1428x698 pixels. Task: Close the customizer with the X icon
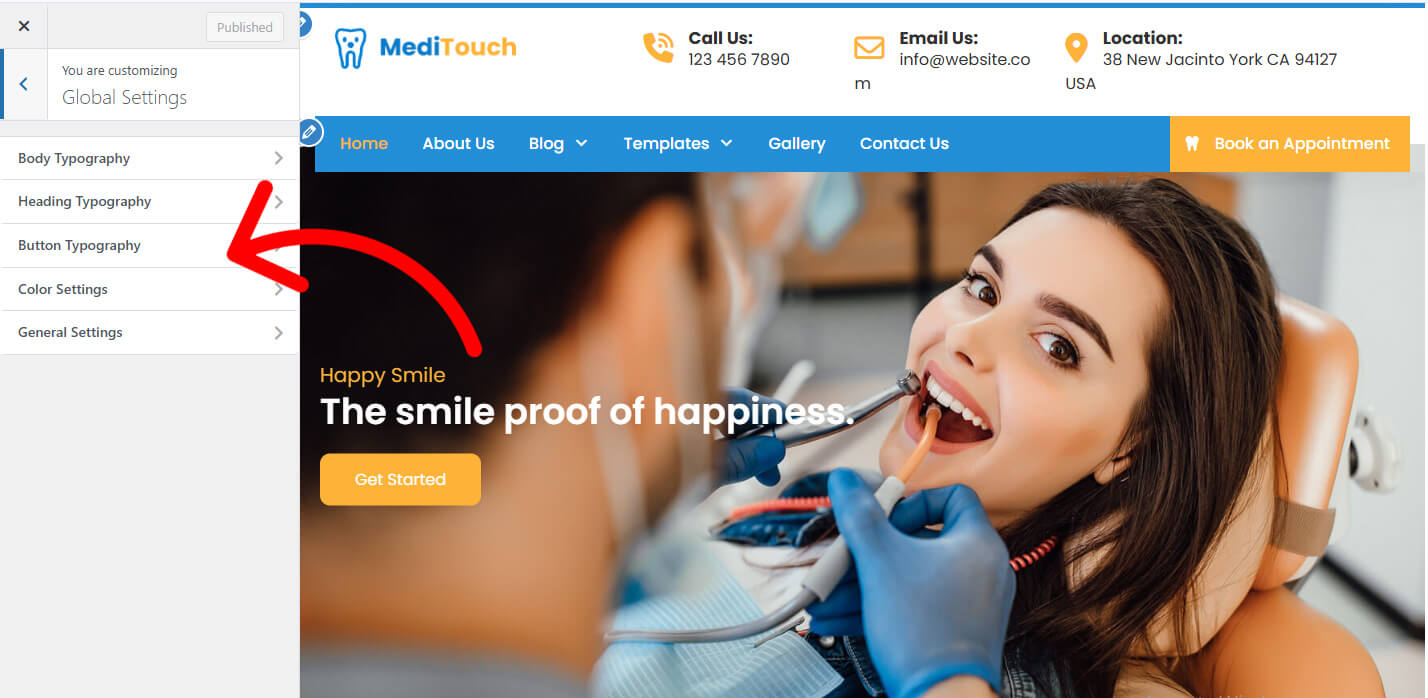click(24, 27)
